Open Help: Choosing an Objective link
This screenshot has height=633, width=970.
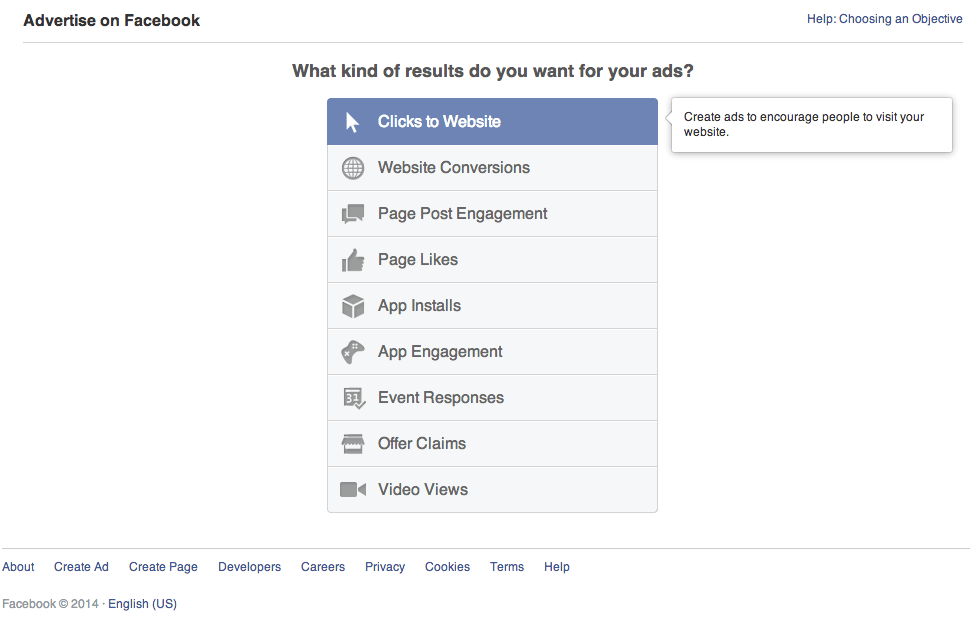tap(884, 19)
